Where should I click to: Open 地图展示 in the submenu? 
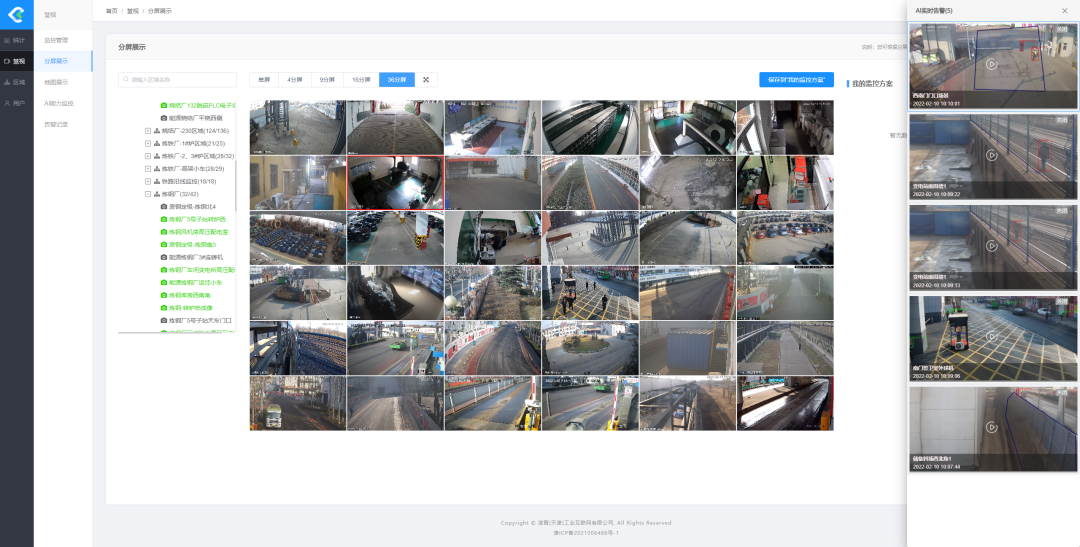point(57,82)
